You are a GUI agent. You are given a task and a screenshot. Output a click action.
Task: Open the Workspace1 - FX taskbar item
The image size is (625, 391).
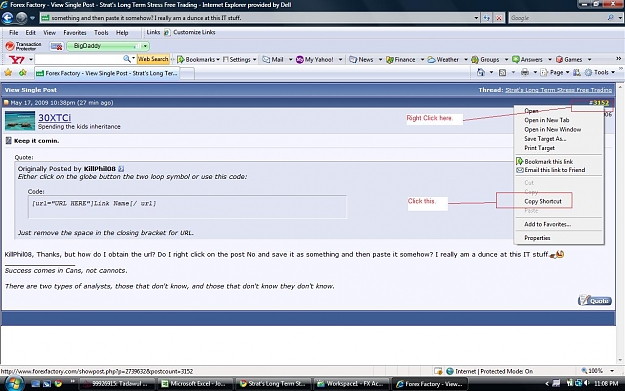(350, 384)
